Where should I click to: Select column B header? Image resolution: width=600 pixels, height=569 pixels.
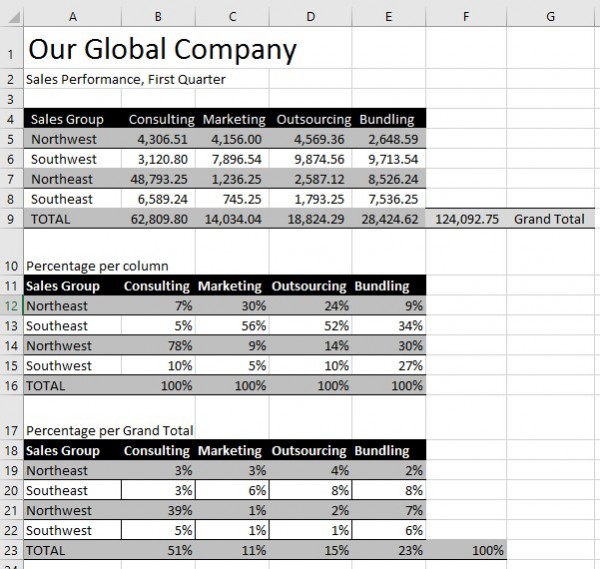click(158, 17)
